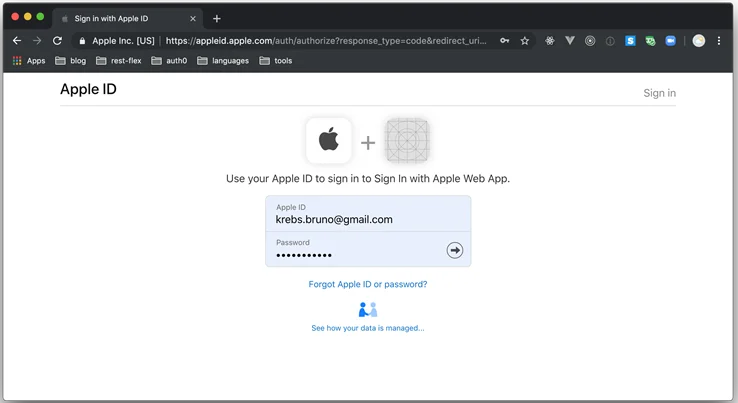Open the blue S extension icon

coord(630,41)
